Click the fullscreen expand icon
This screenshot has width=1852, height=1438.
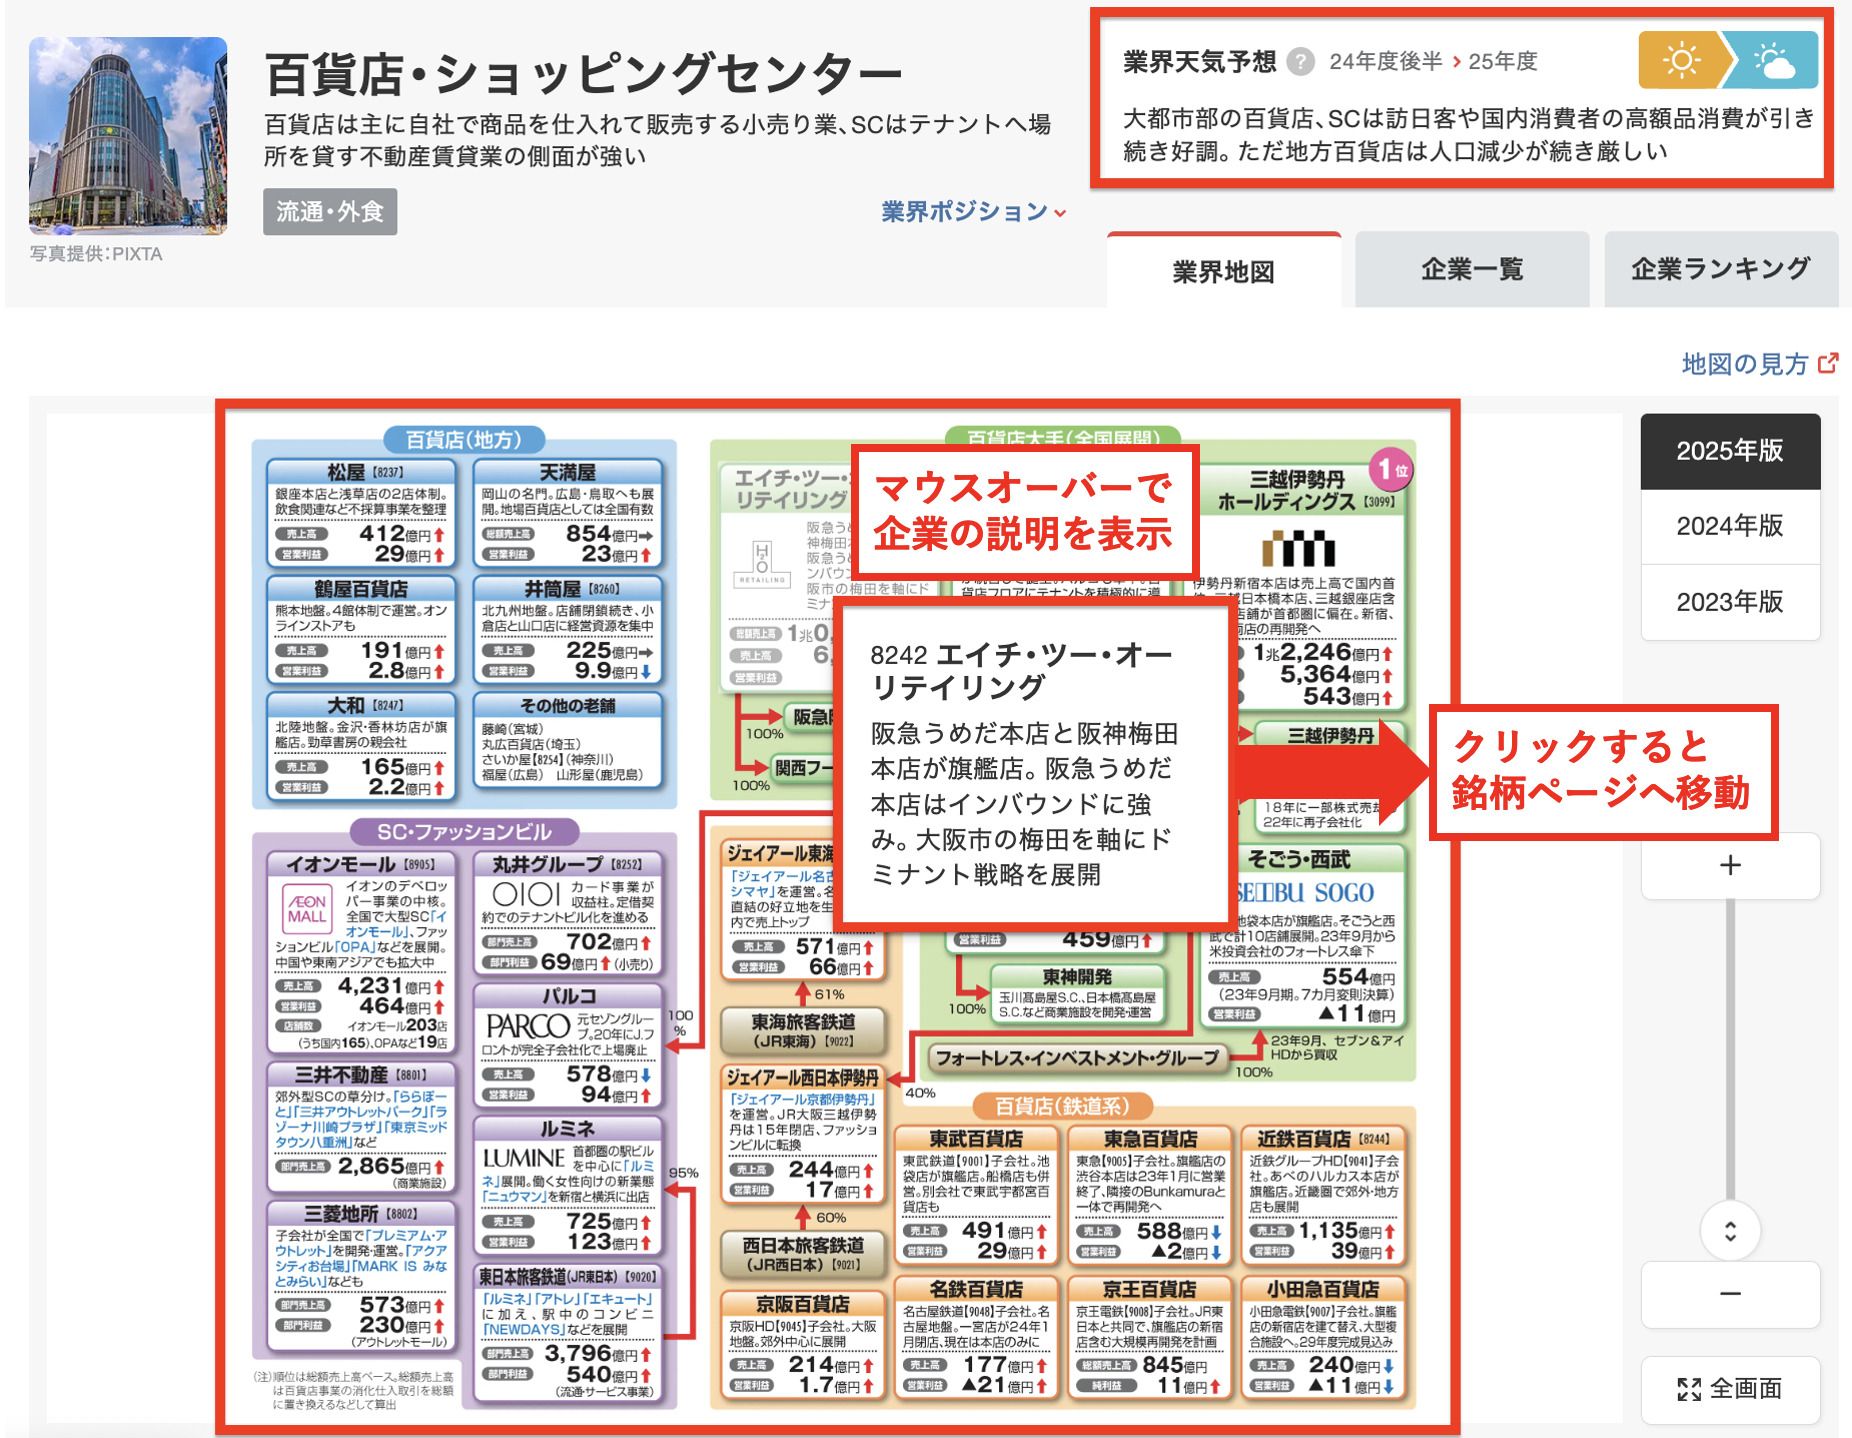[x=1689, y=1388]
